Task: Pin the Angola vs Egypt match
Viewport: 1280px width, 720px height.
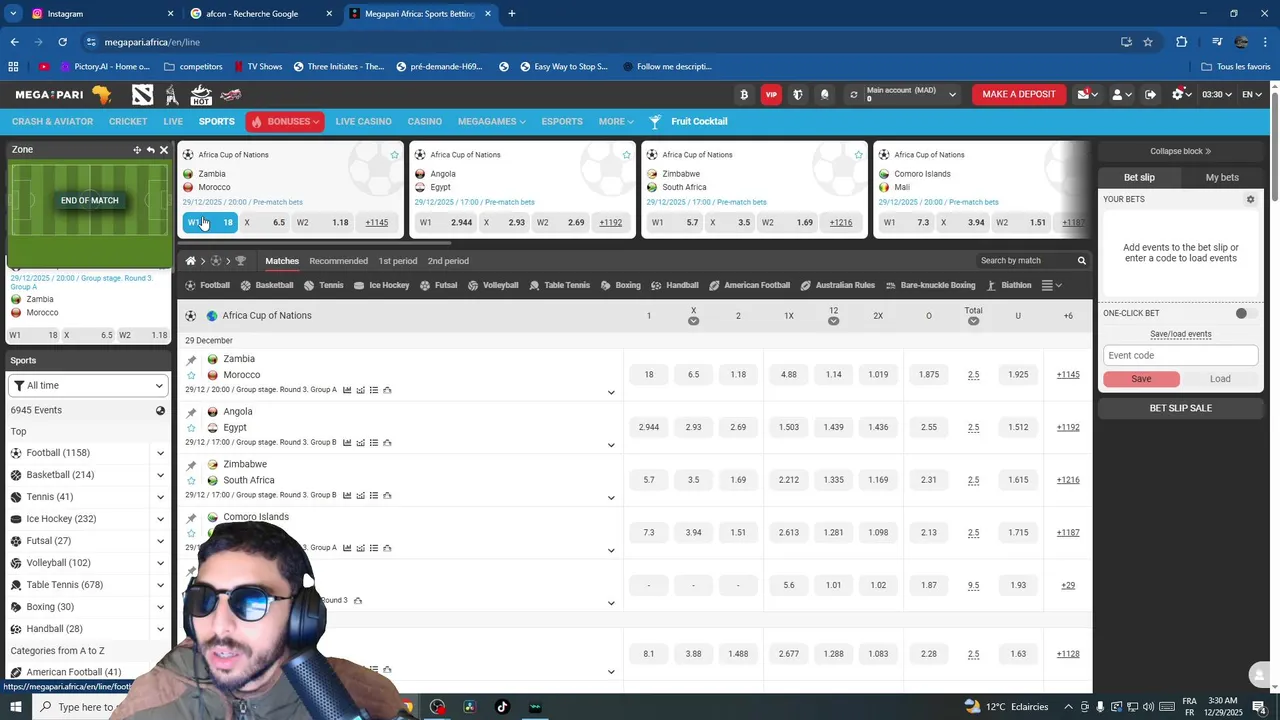Action: 191,412
